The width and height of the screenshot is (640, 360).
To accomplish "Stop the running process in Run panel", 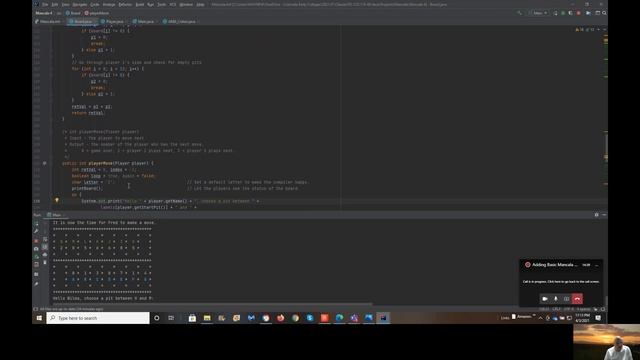I will pyautogui.click(x=36, y=241).
